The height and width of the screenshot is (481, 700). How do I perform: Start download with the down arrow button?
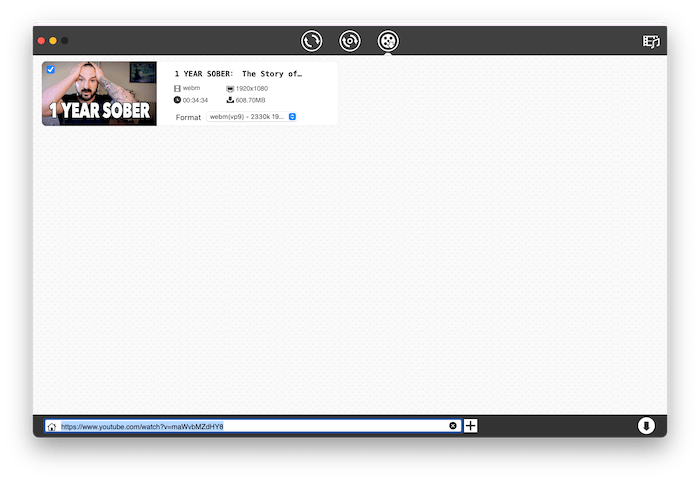pos(647,426)
